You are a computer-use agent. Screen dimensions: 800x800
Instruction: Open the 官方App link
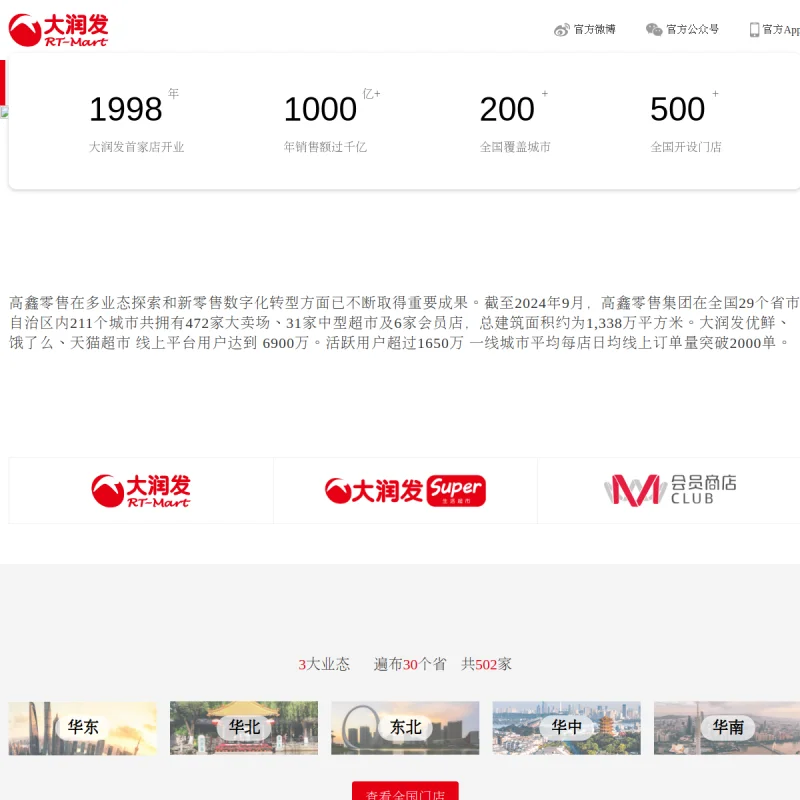(x=781, y=30)
